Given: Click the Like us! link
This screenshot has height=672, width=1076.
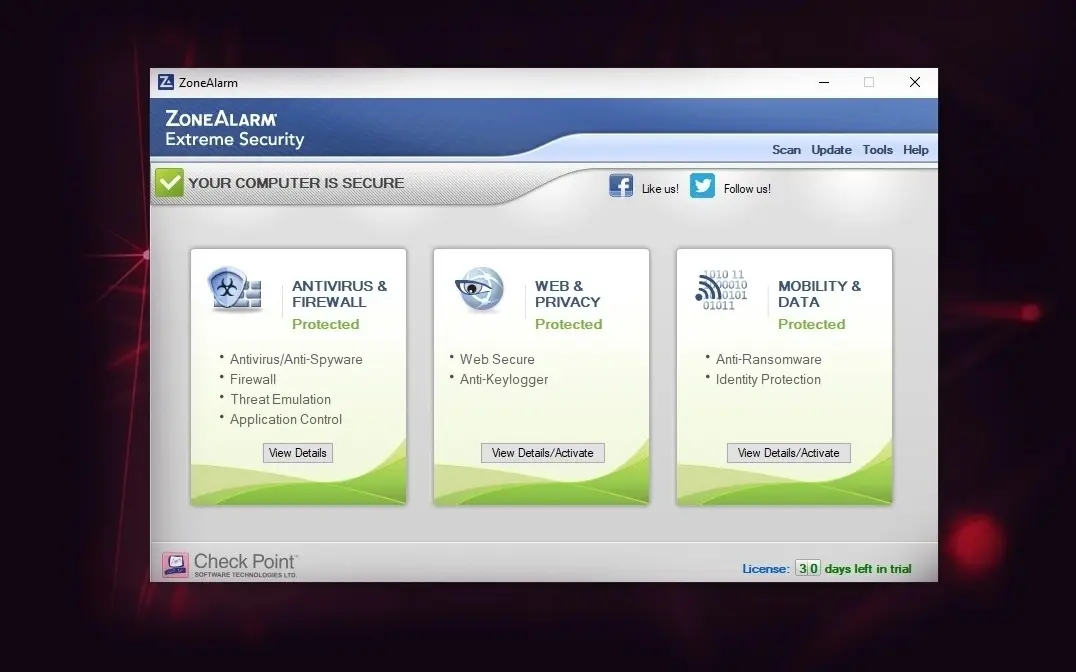Looking at the screenshot, I should (660, 189).
